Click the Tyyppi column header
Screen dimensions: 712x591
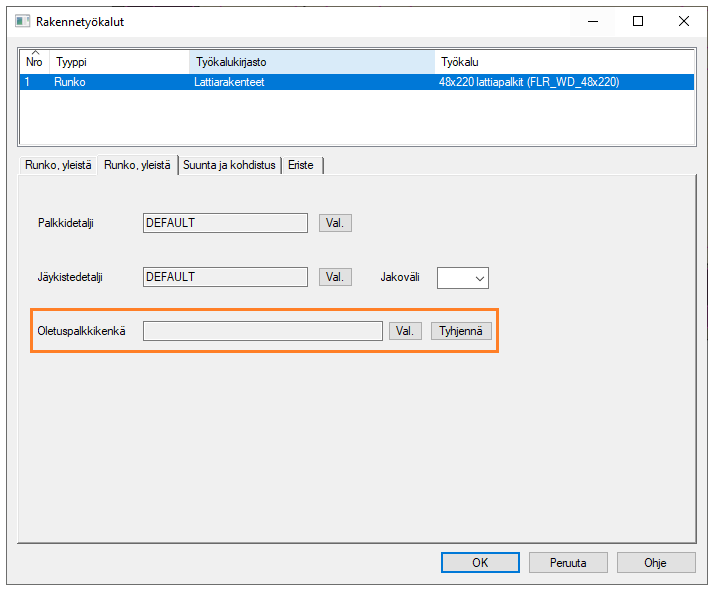tap(118, 62)
